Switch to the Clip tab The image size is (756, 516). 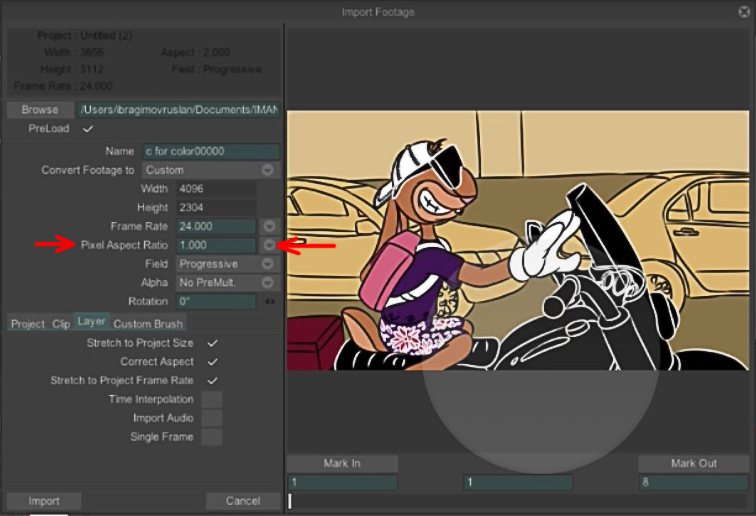click(61, 324)
